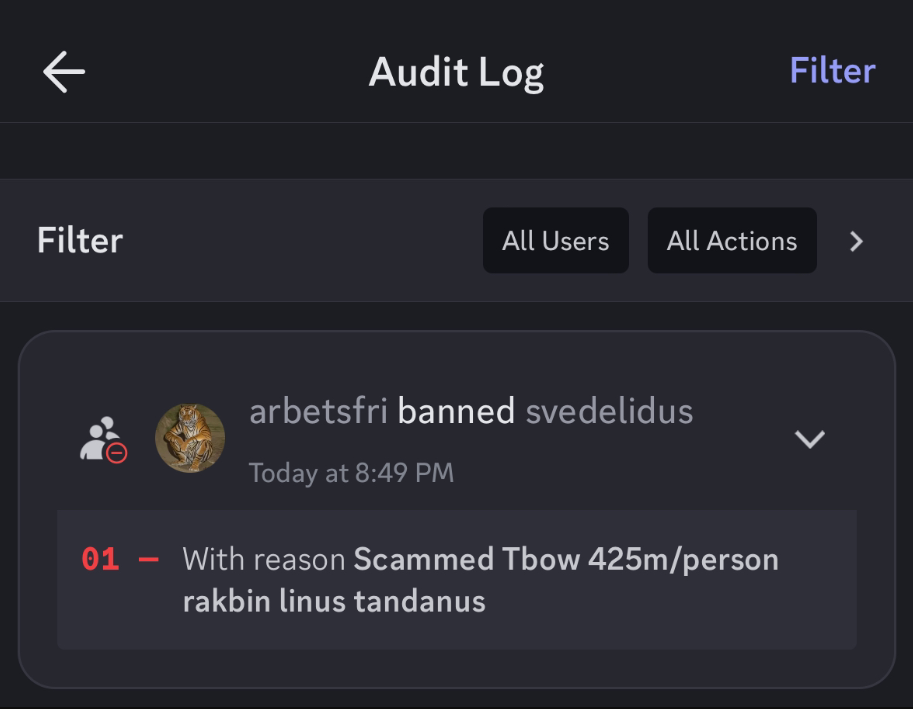The image size is (913, 709).
Task: Click the Today at 8:49 PM timestamp
Action: 351,472
